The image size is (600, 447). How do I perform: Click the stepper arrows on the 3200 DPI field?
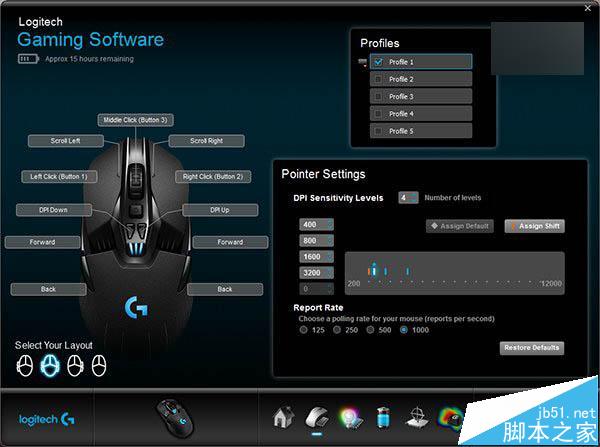tap(330, 273)
